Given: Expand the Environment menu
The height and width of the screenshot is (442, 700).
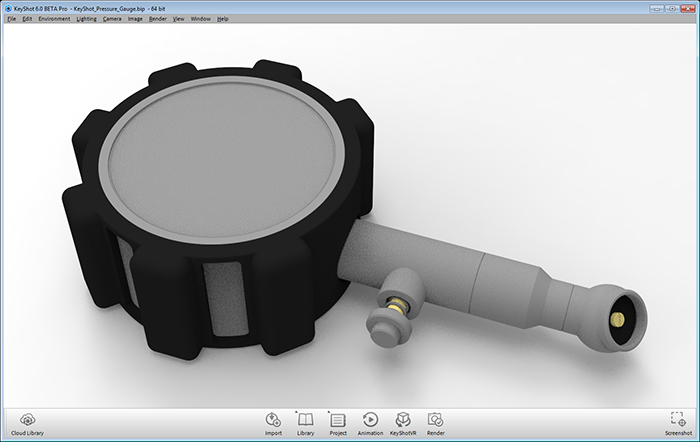Looking at the screenshot, I should pyautogui.click(x=54, y=19).
